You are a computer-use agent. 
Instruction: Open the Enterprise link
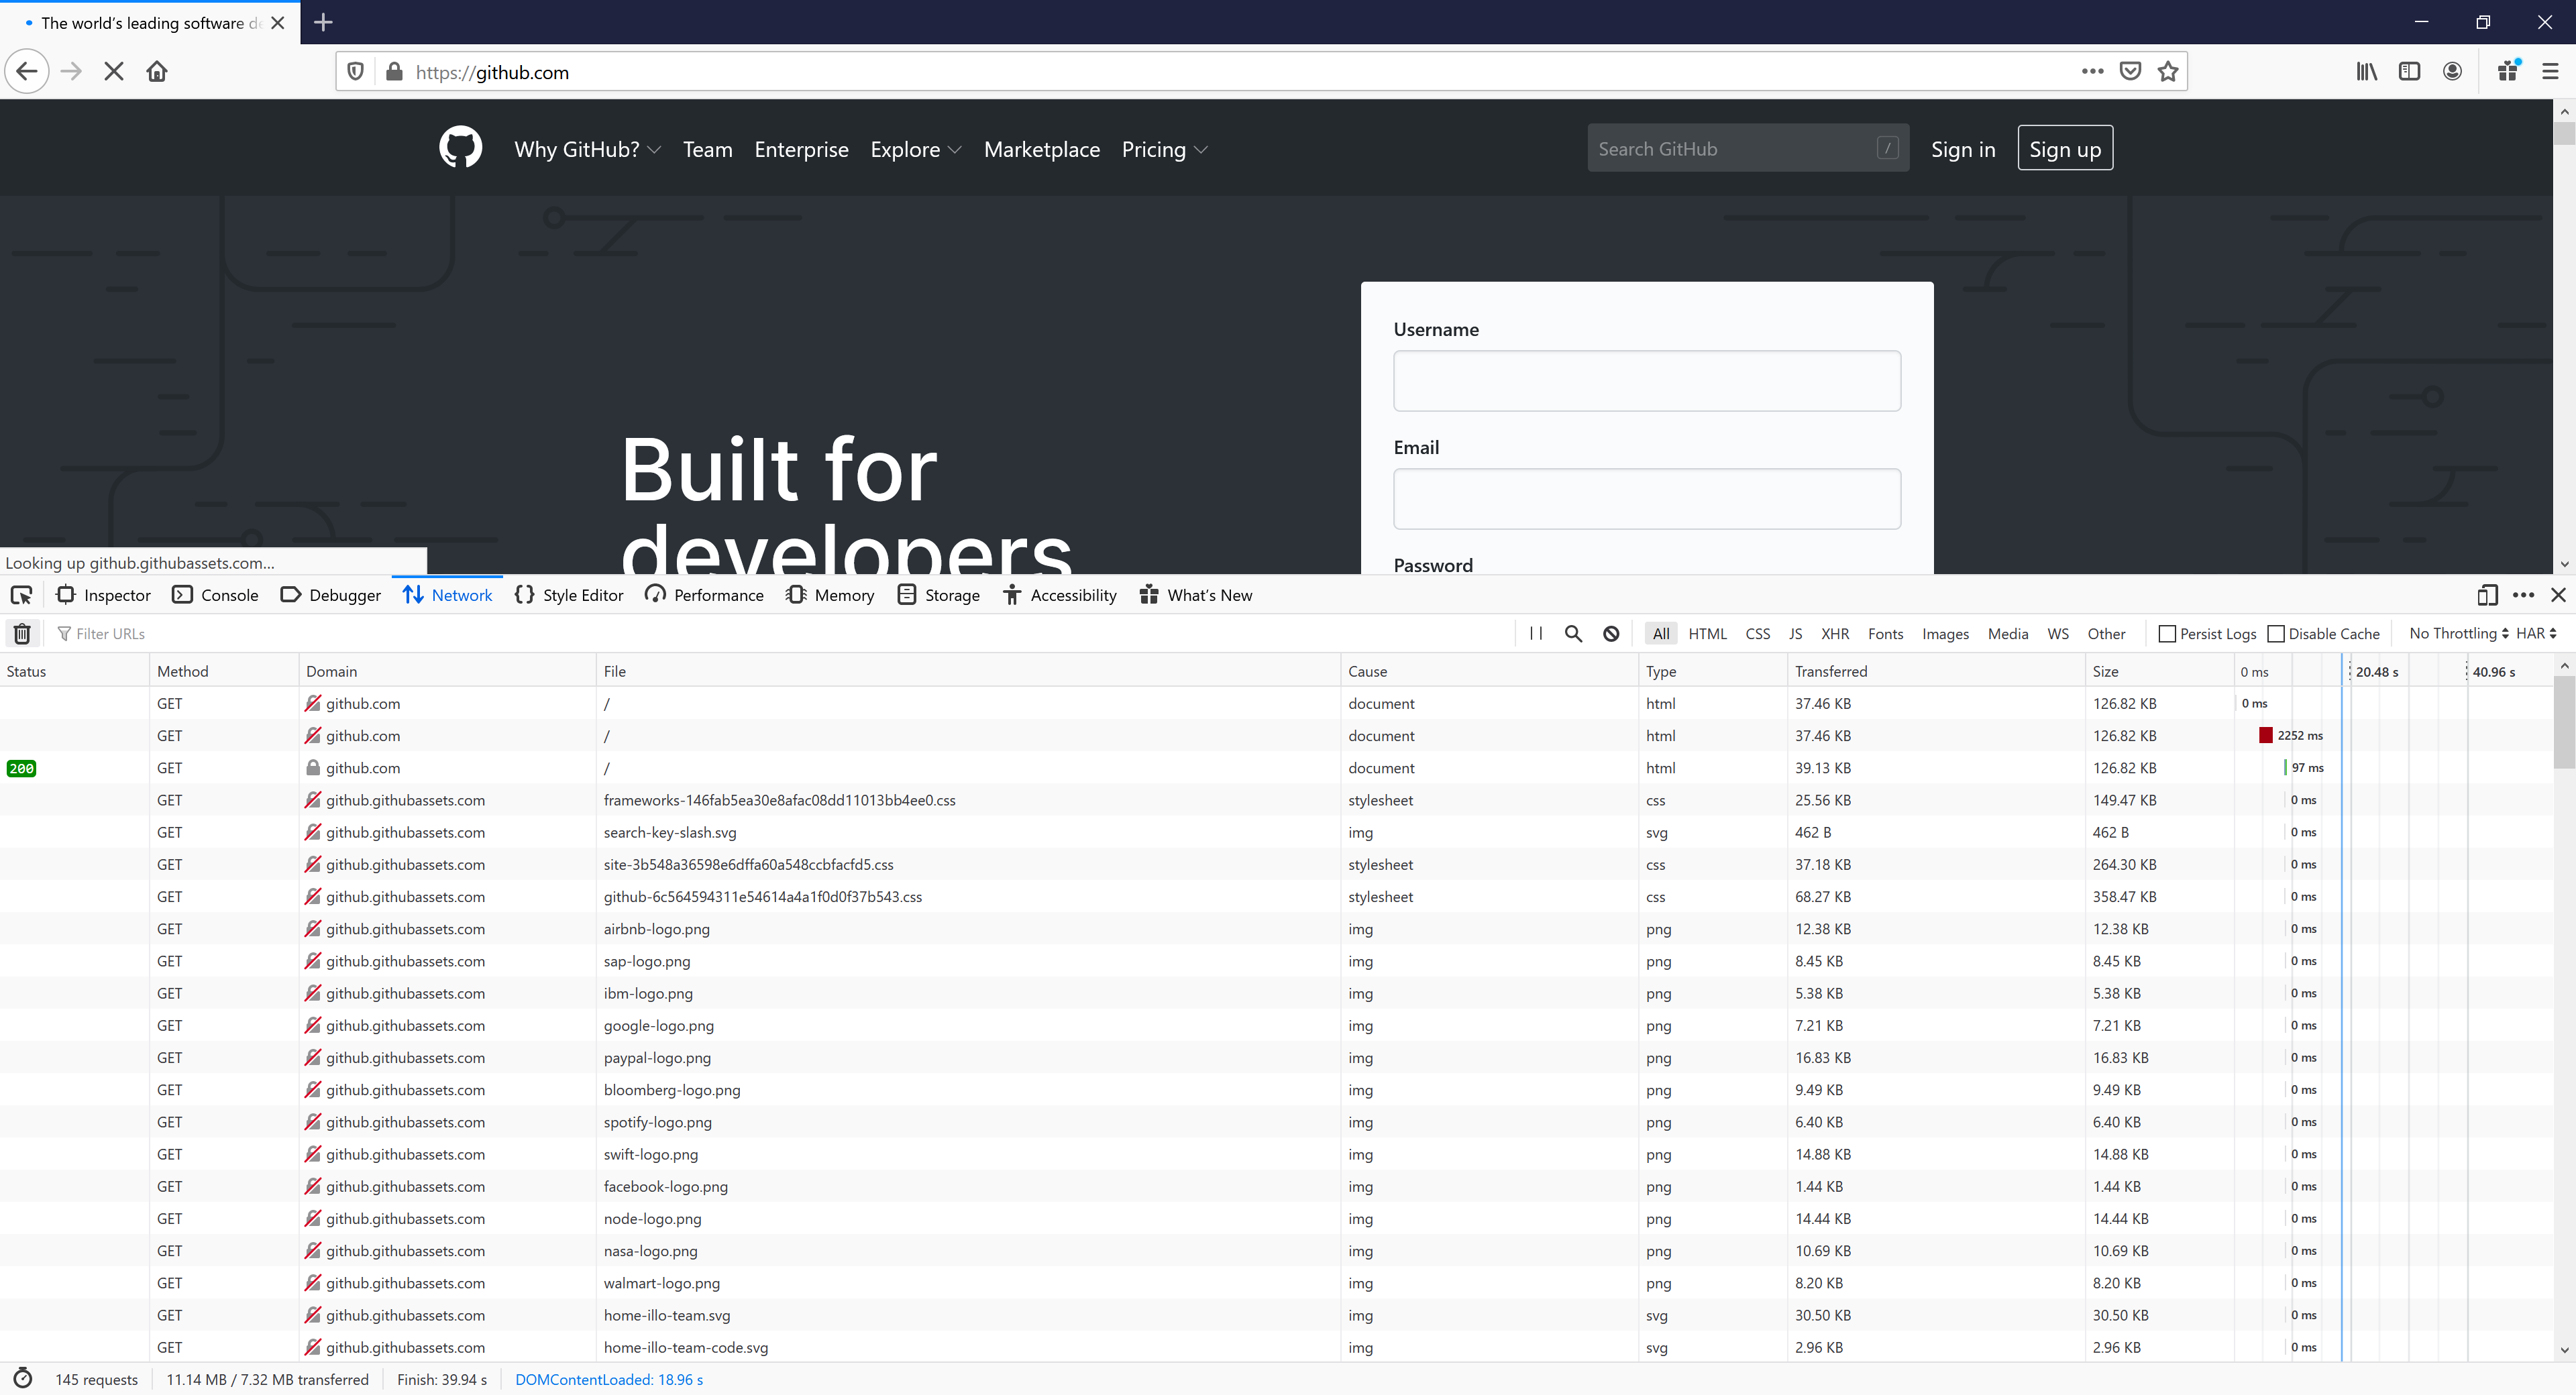(801, 149)
